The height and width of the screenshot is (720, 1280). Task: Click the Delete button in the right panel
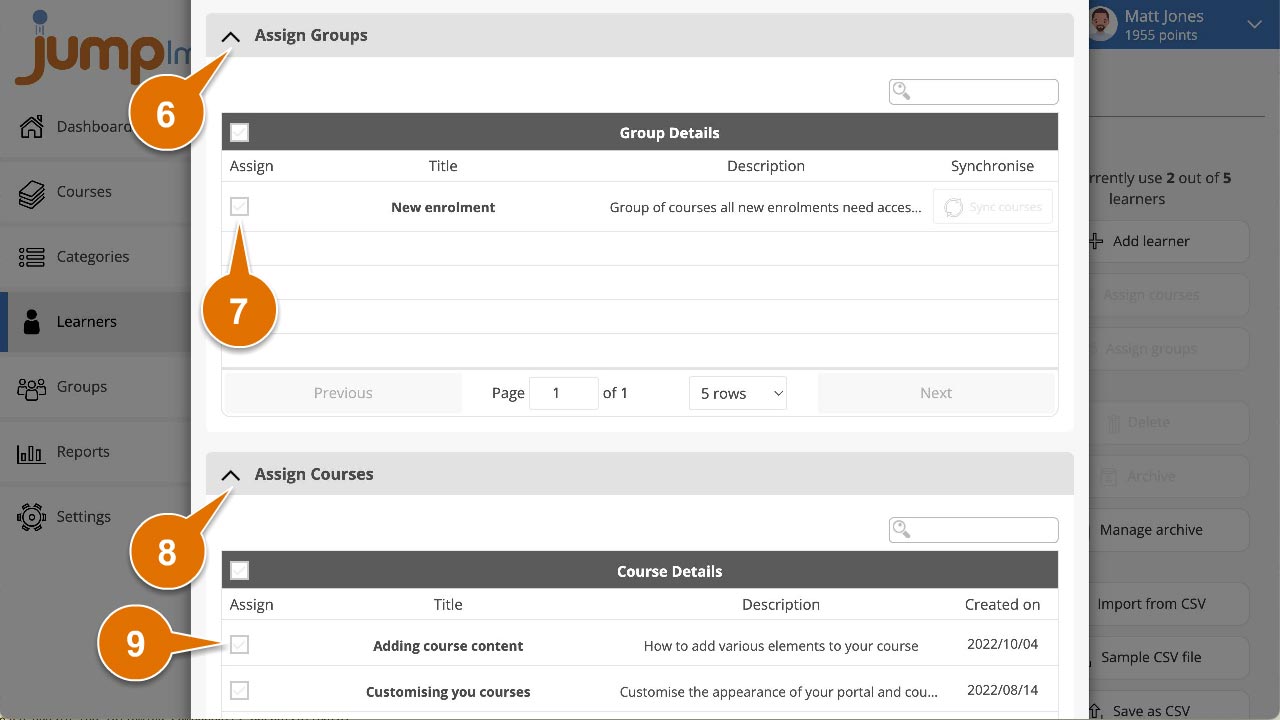[1168, 423]
